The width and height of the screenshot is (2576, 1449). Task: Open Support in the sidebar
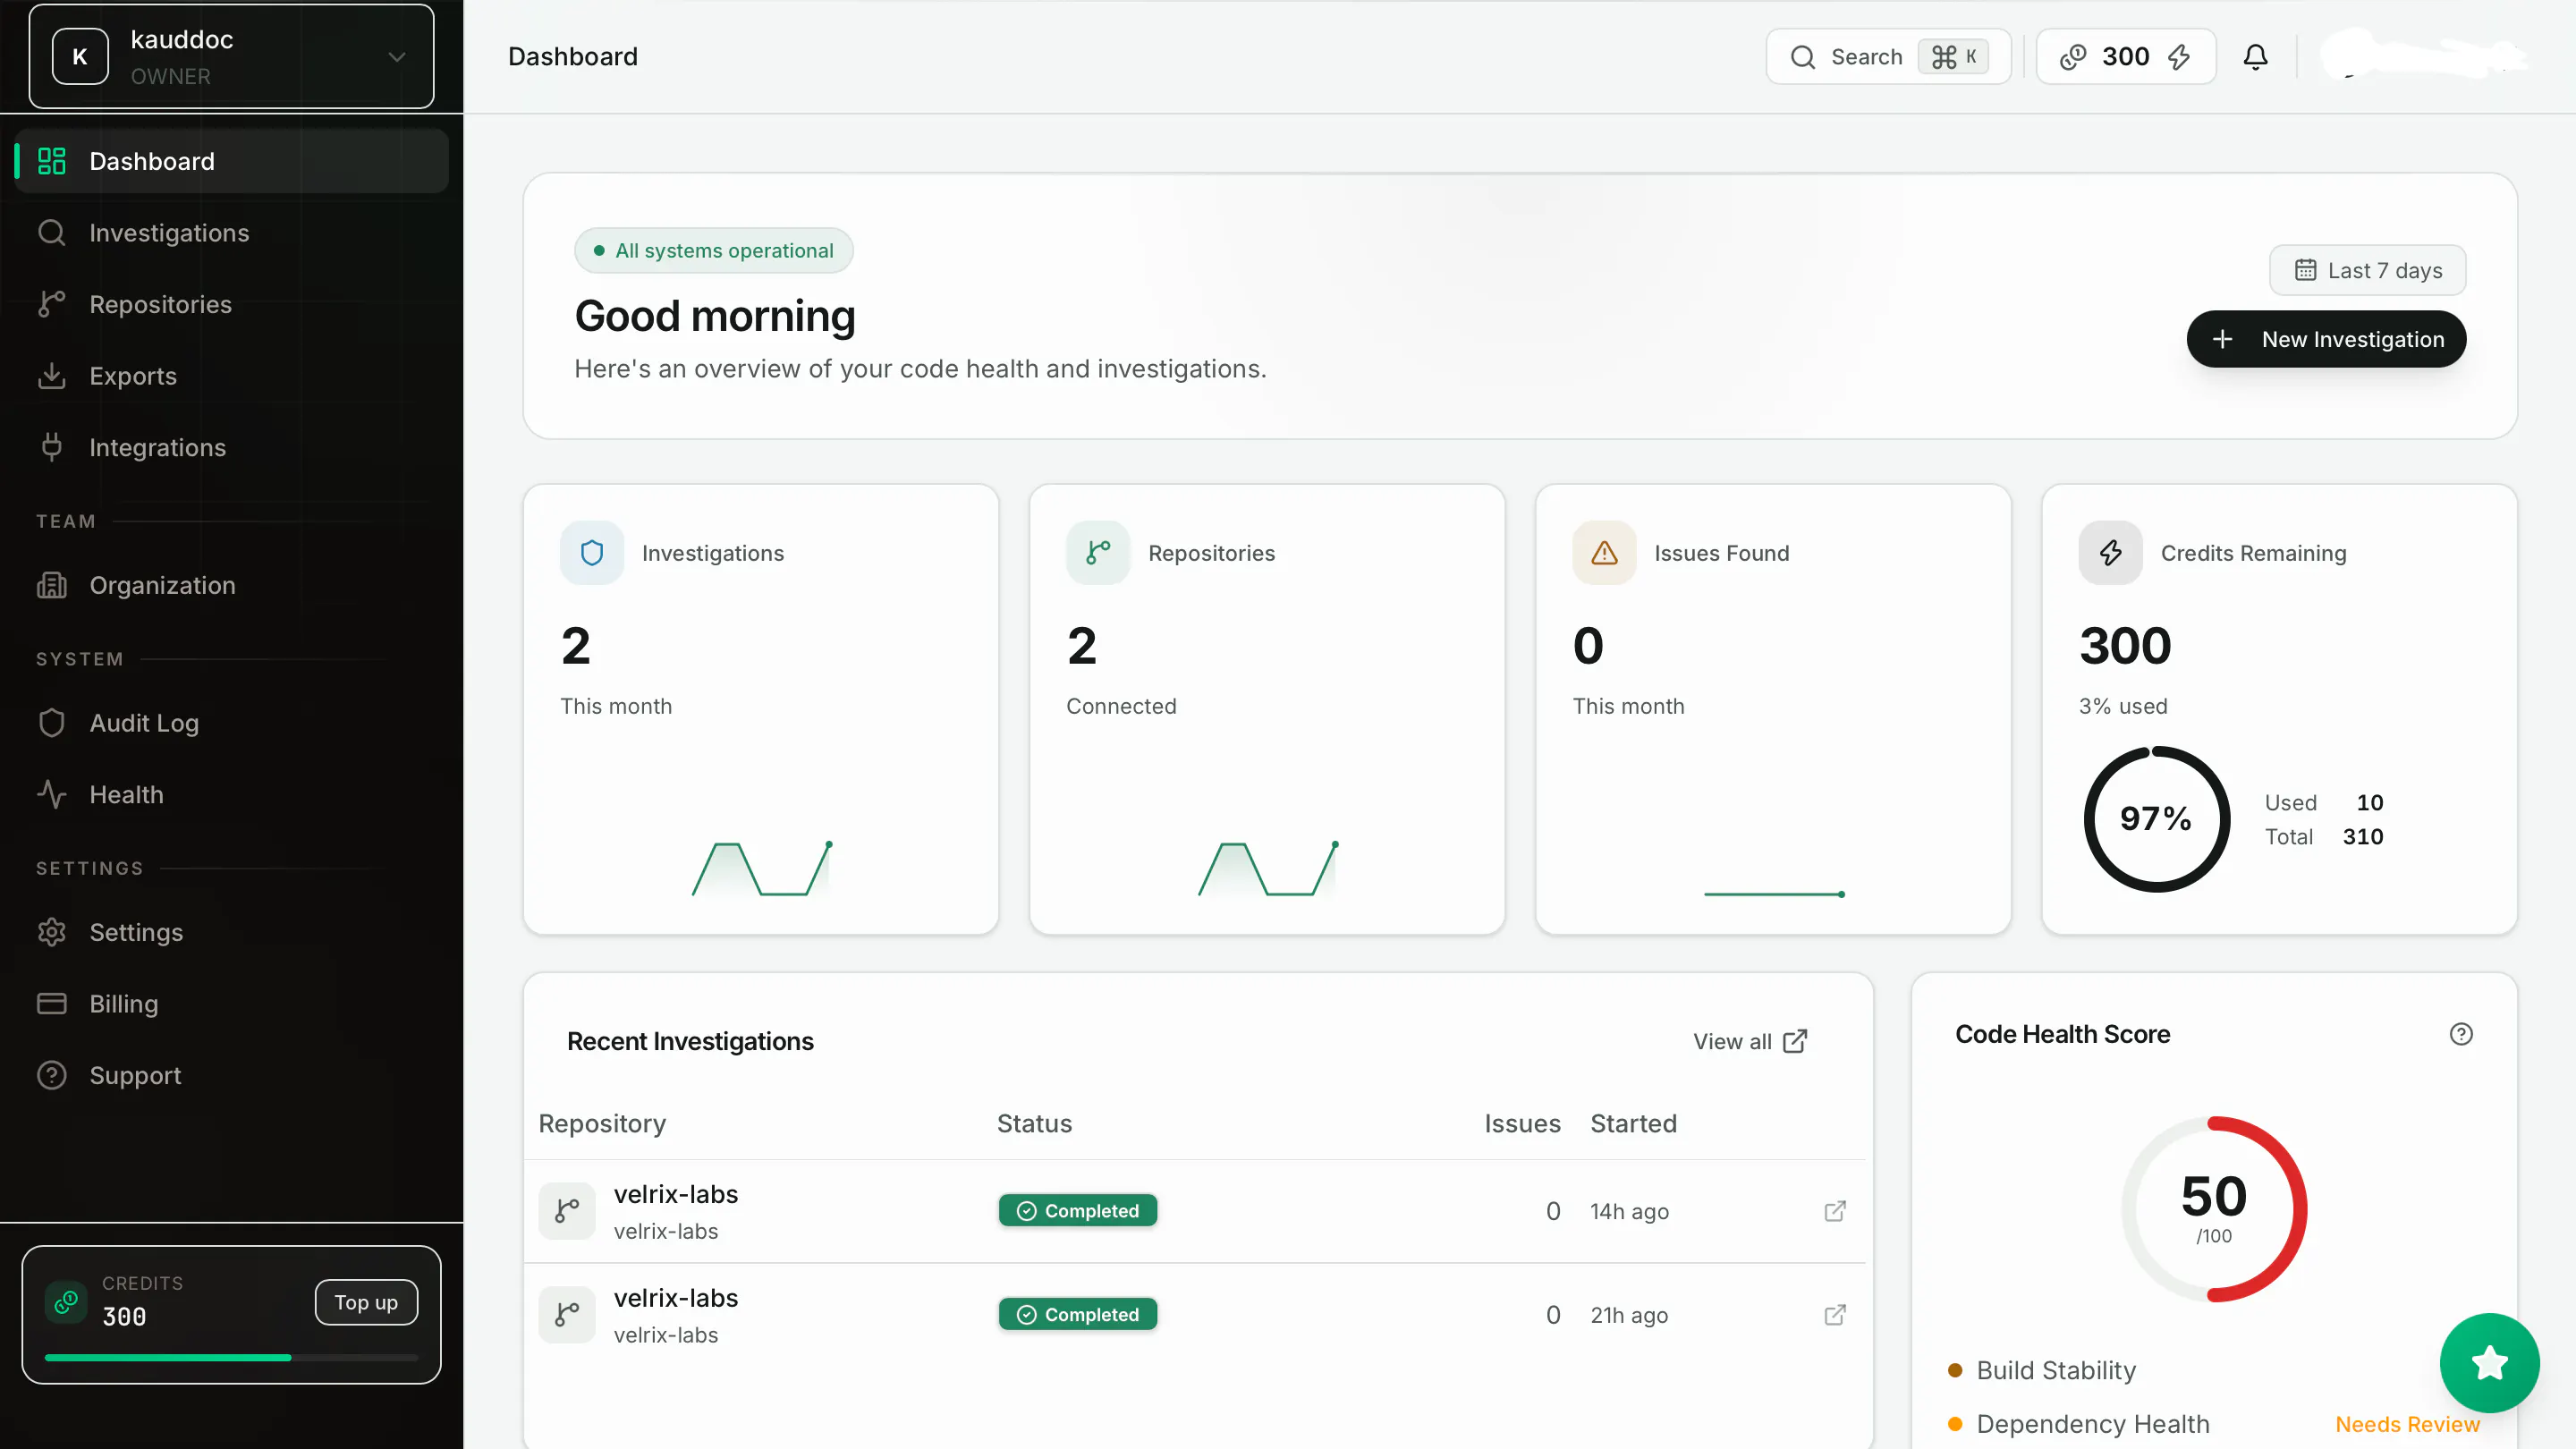(232, 1075)
